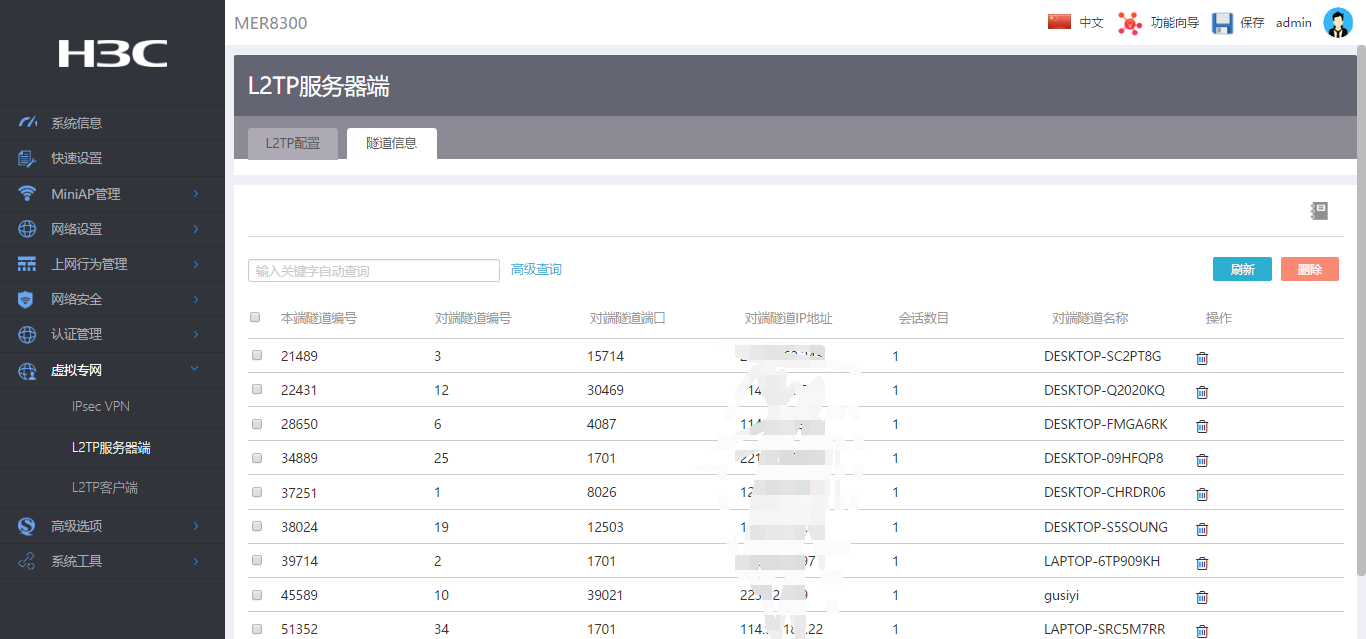Click the network settings globe icon
Image resolution: width=1366 pixels, height=639 pixels.
click(28, 229)
